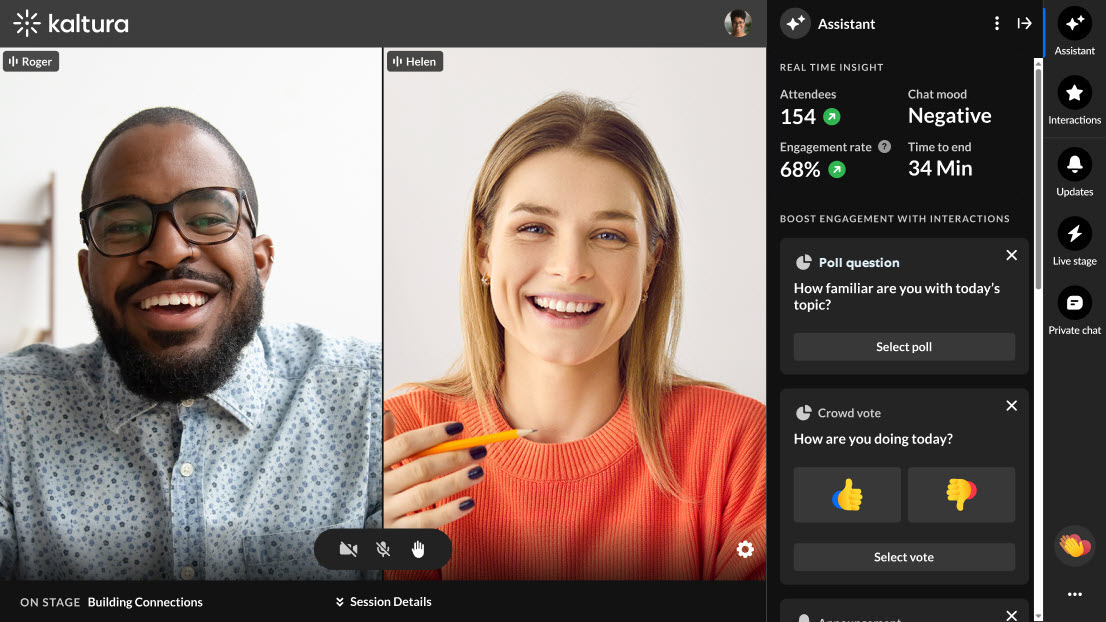Viewport: 1106px width, 622px height.
Task: Open the Updates bell tab
Action: [1074, 173]
